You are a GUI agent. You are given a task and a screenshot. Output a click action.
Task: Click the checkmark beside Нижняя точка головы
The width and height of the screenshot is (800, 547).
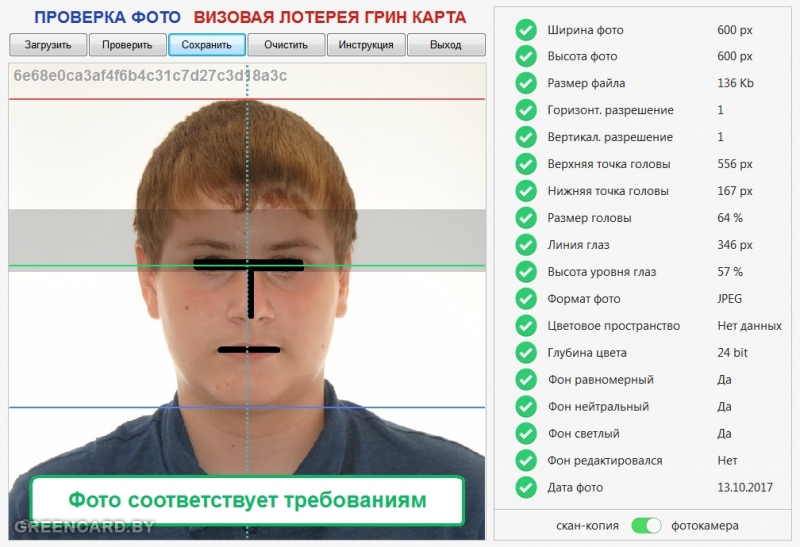pos(526,191)
